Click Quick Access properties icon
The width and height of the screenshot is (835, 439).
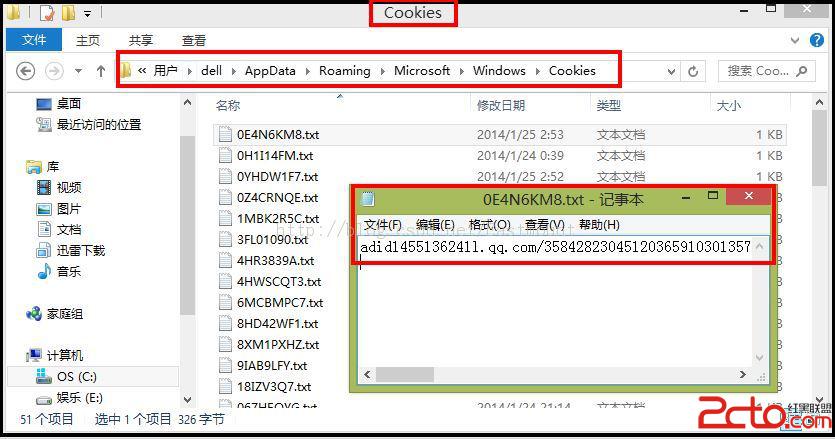(47, 12)
